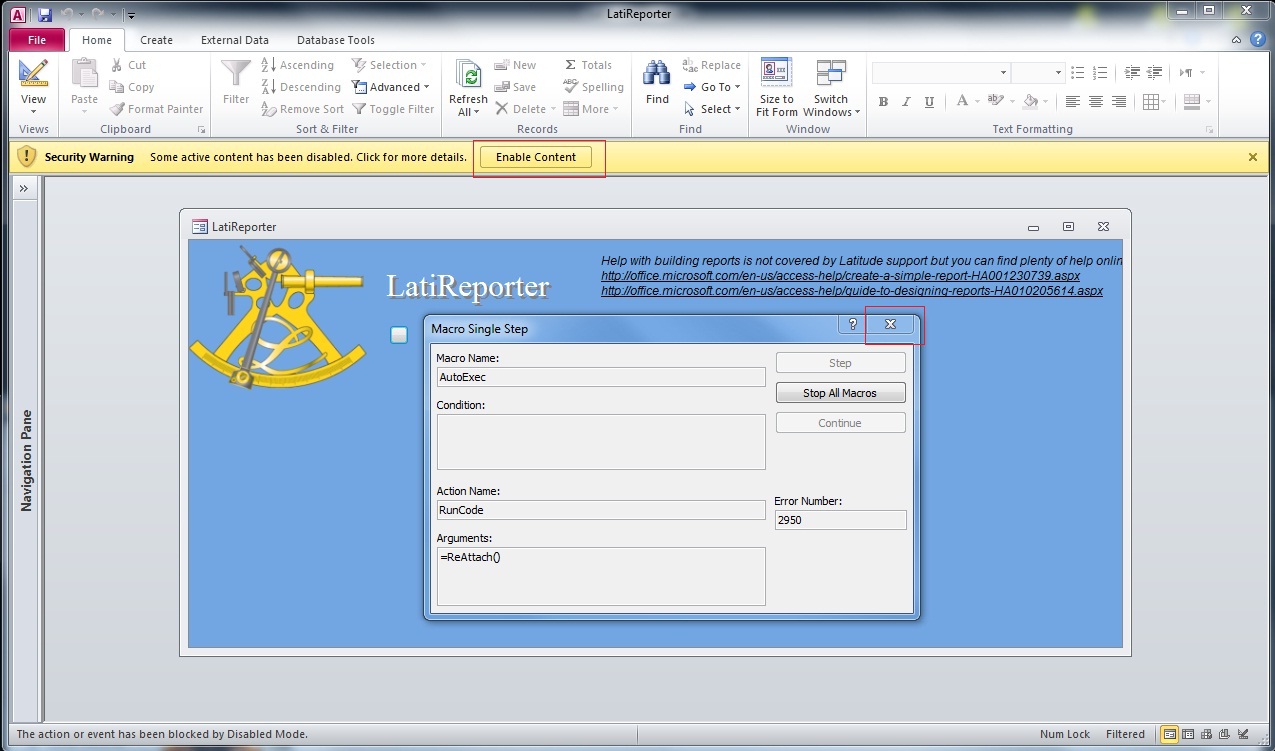The width and height of the screenshot is (1275, 751).
Task: Click the Switch Windows icon
Action: (830, 75)
